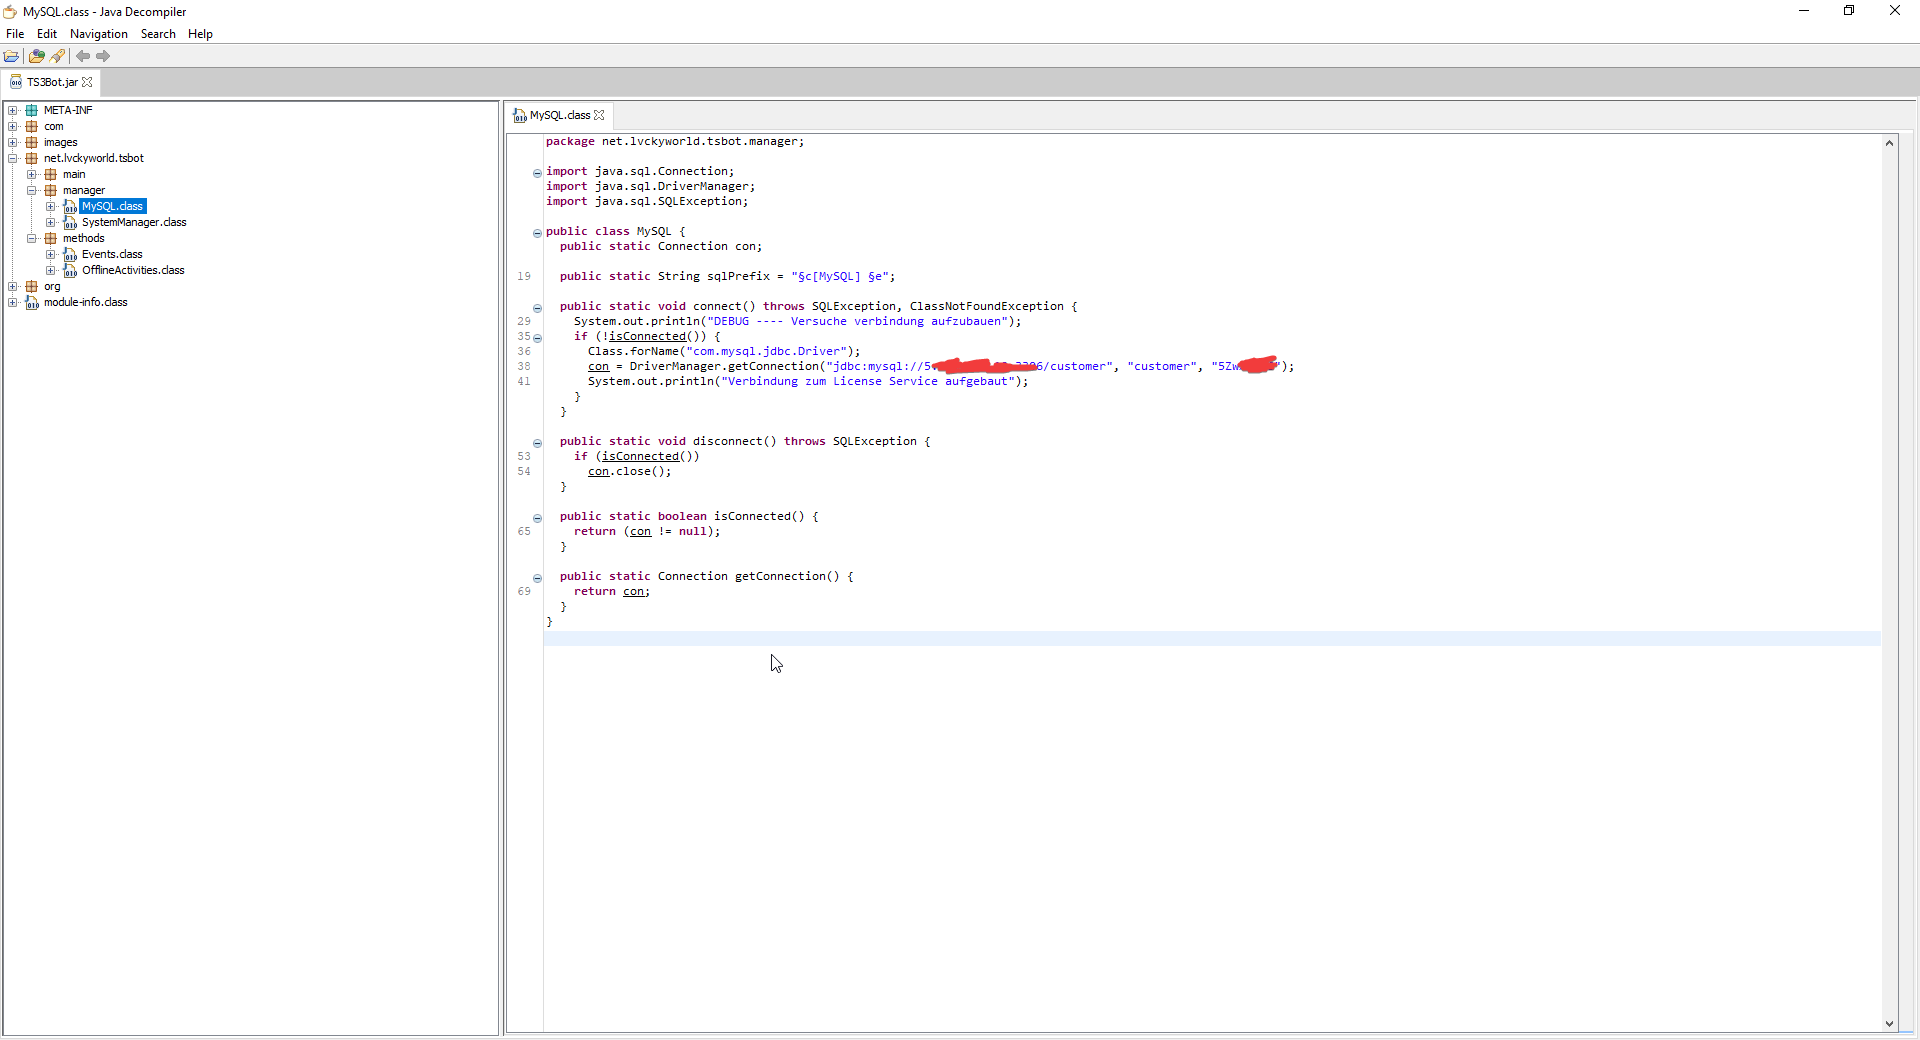Screen dimensions: 1920x1040
Task: Close the TS3Bot.jar tab
Action: coord(88,83)
